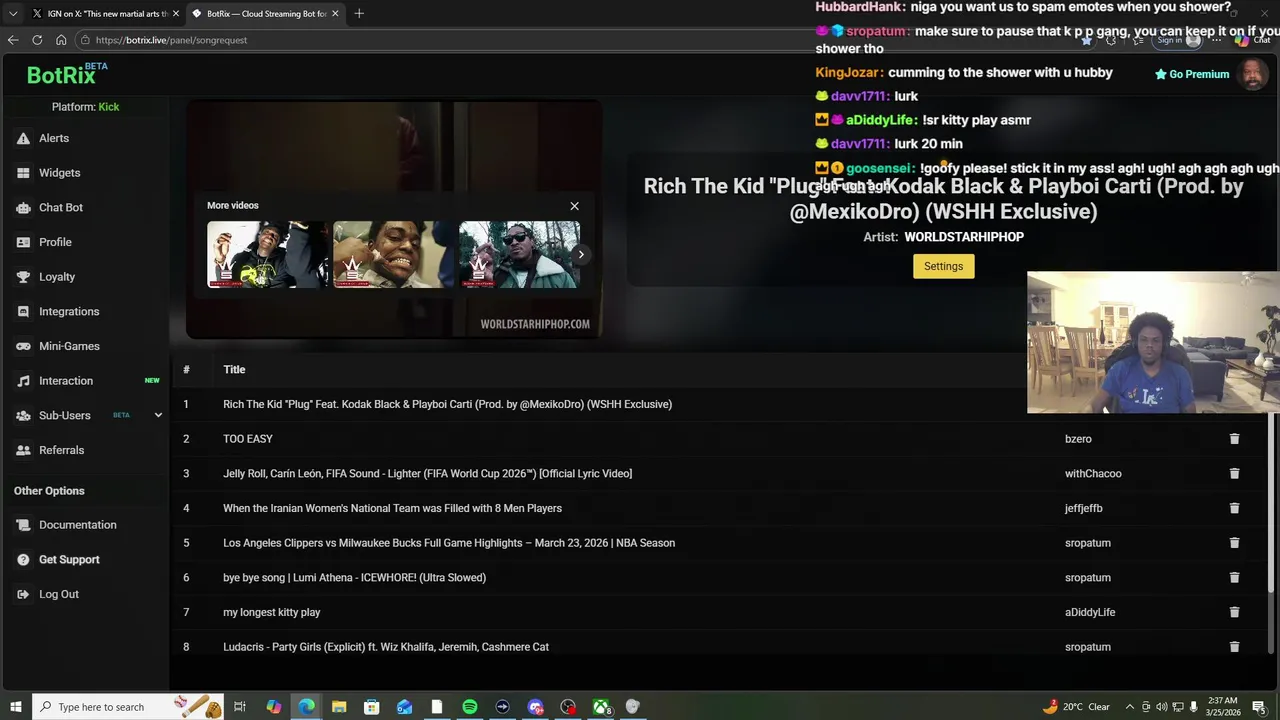The width and height of the screenshot is (1280, 720).
Task: Open the browser tab search dropdown
Action: coord(13,14)
